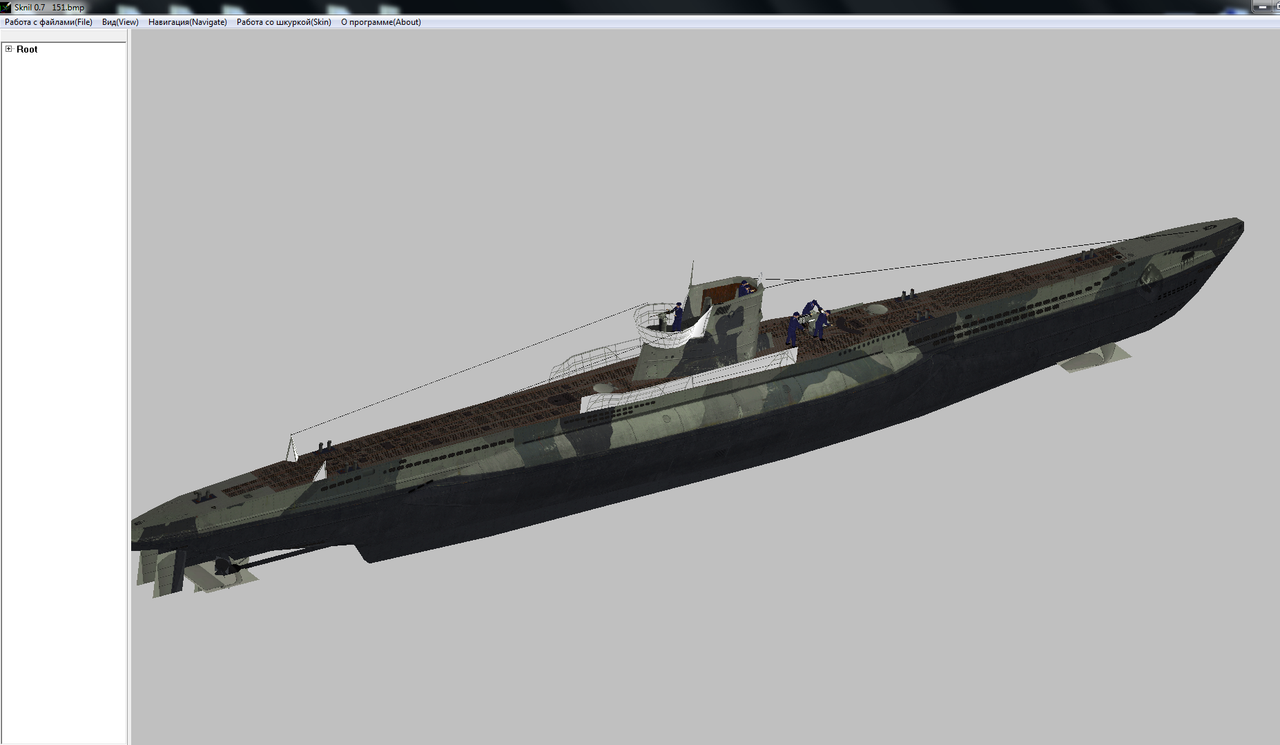Click the Sknil app icon in the title bar
The width and height of the screenshot is (1280, 745).
[x=6, y=7]
